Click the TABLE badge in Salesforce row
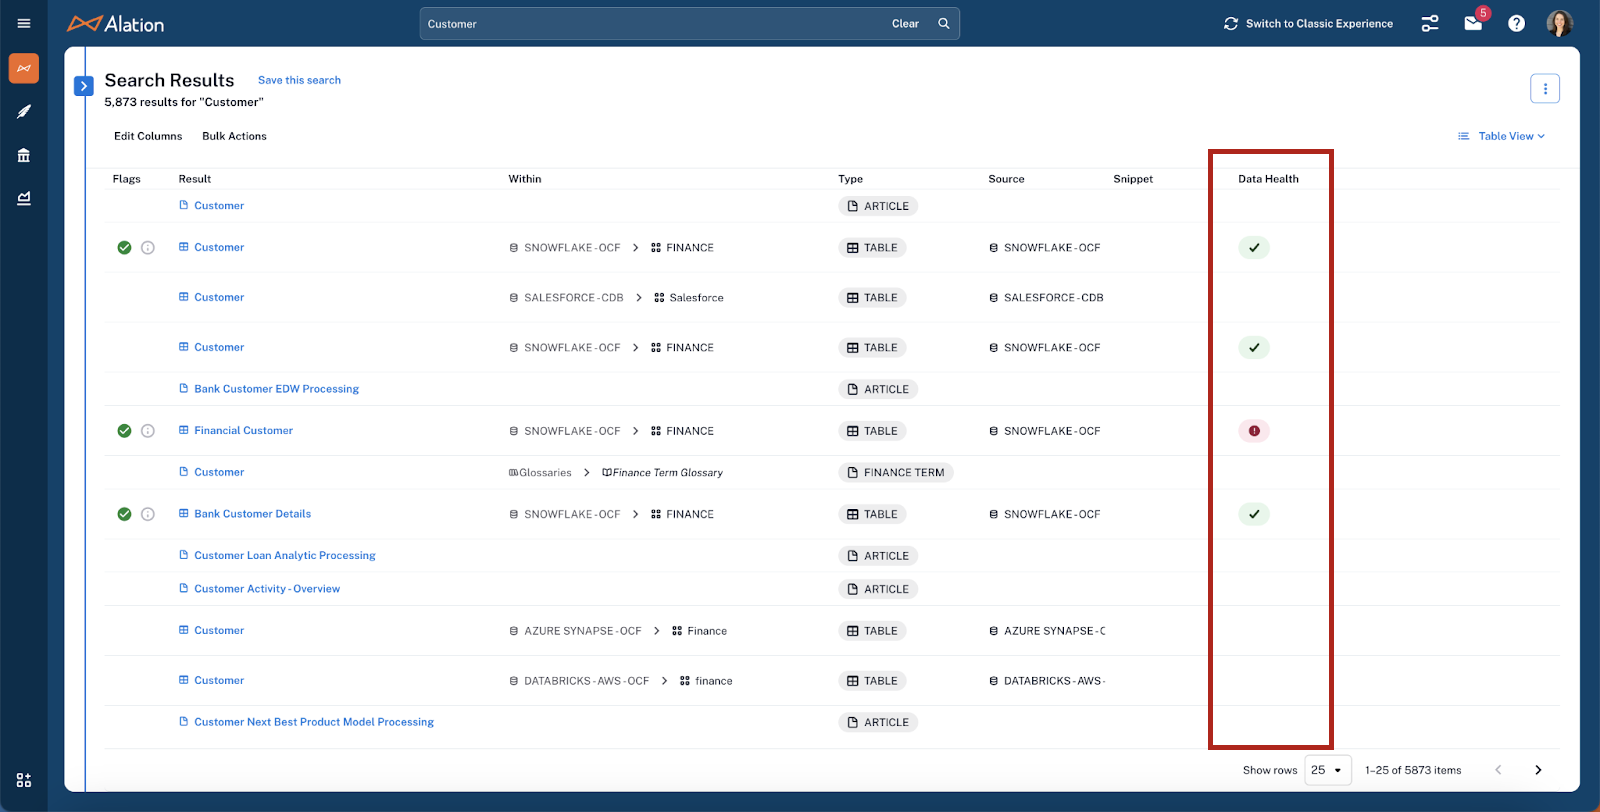 [x=872, y=298]
